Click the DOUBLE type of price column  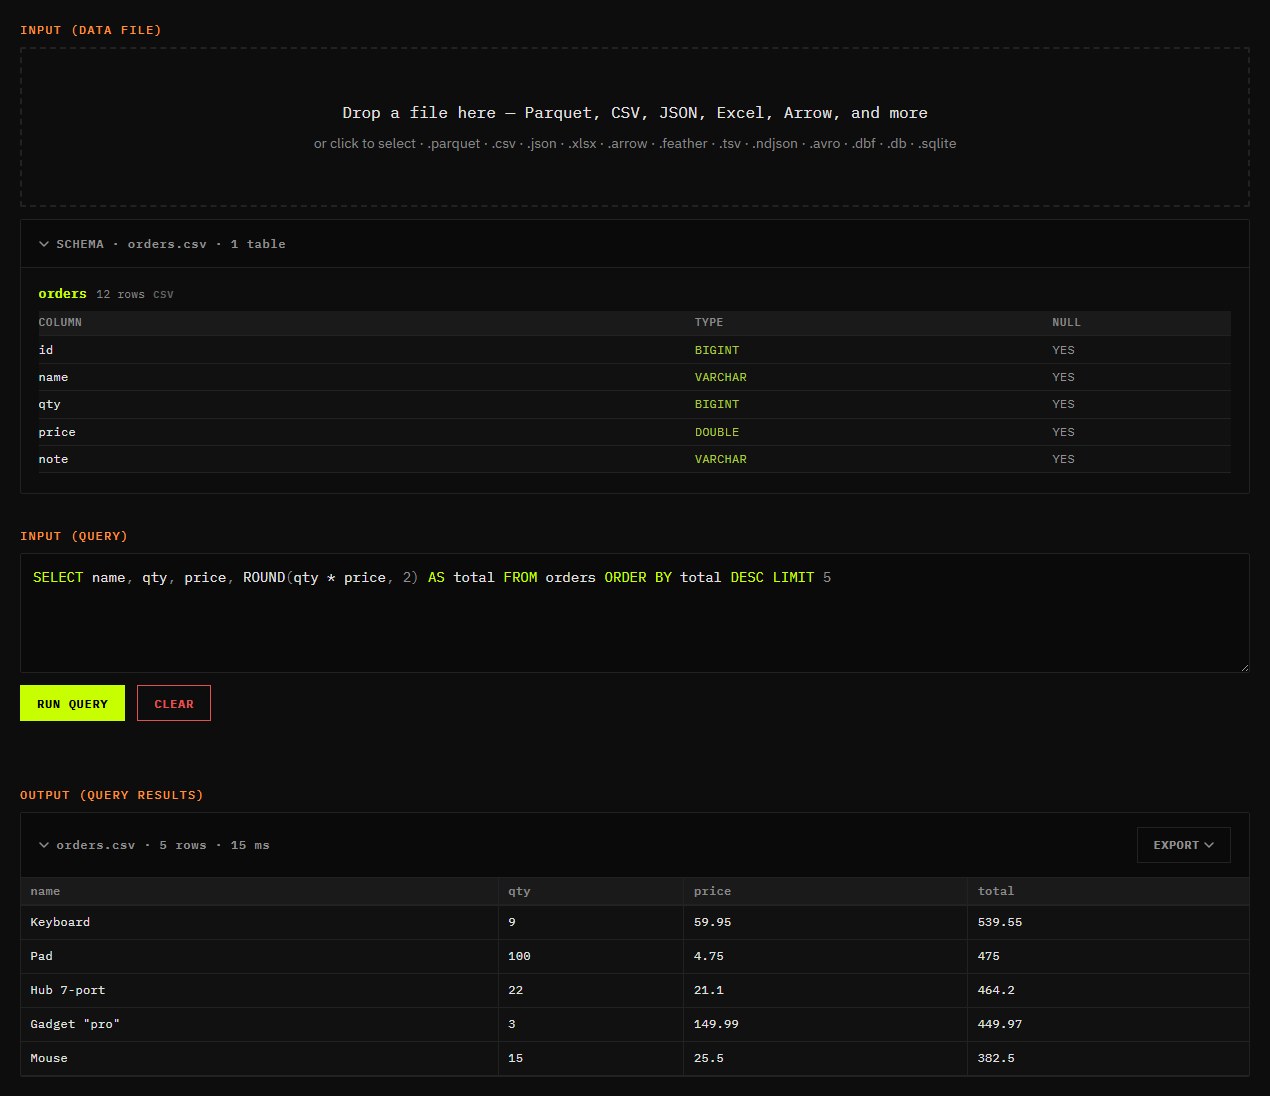tap(717, 432)
